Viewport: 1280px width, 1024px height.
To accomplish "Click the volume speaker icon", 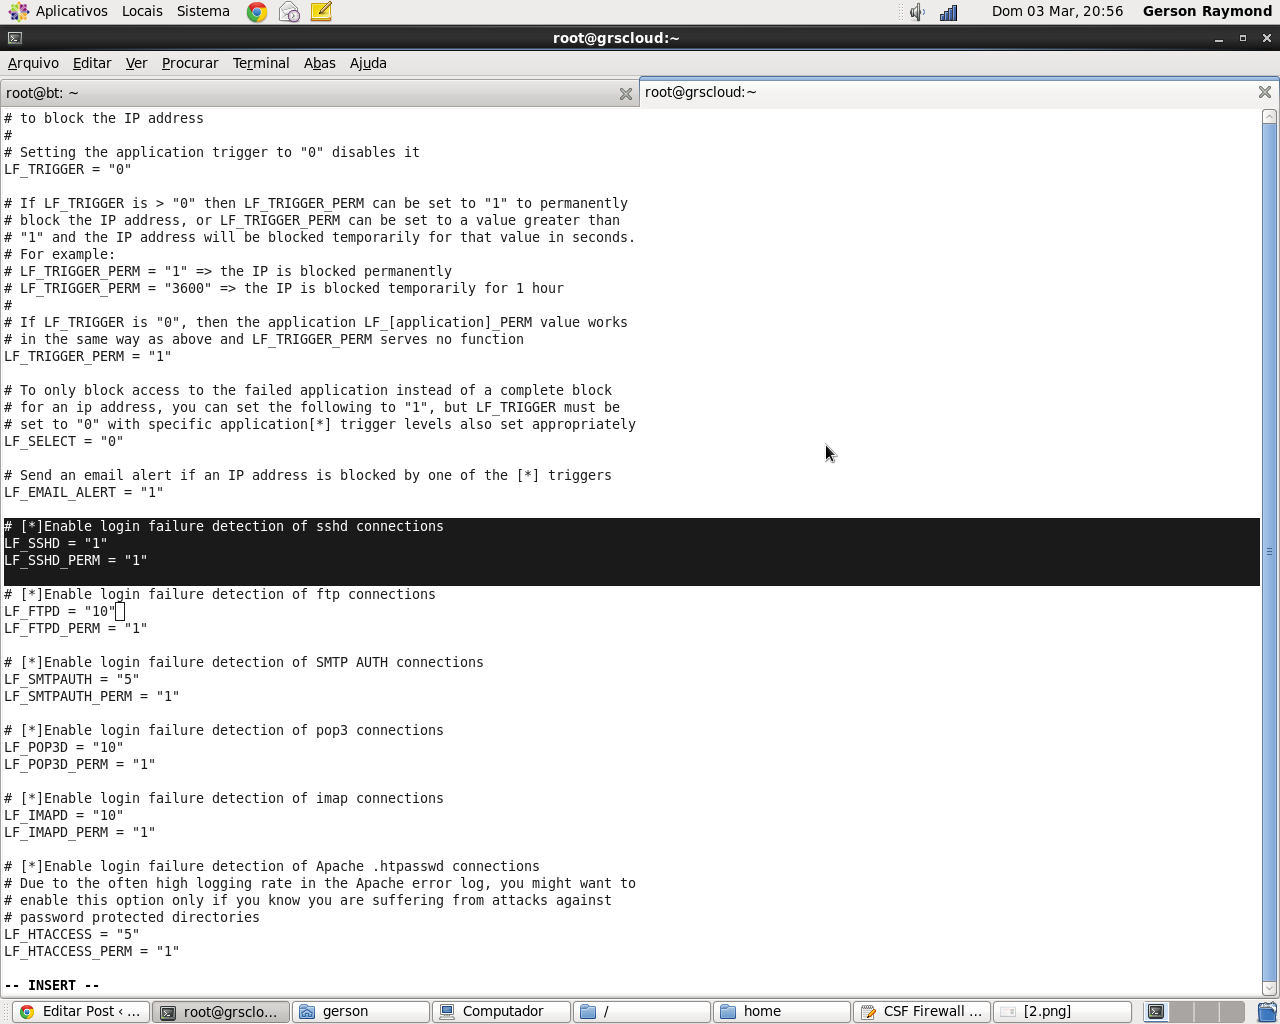I will tap(917, 12).
